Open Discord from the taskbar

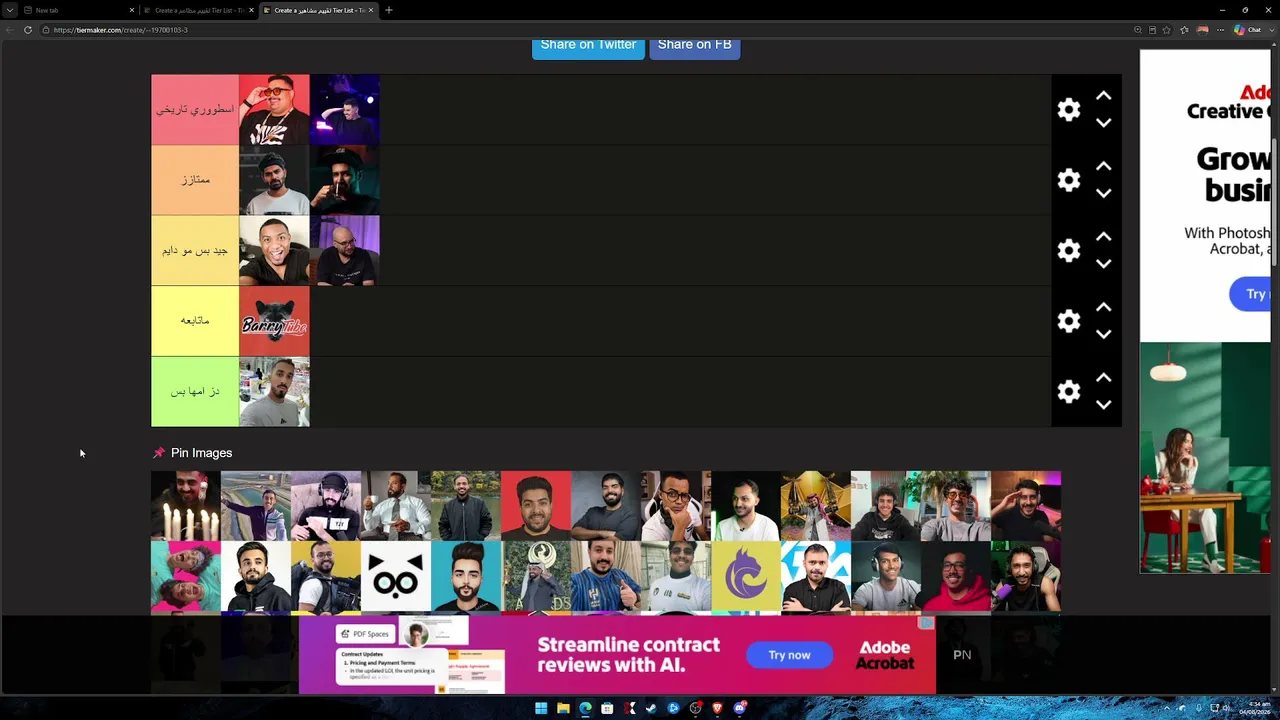click(x=739, y=708)
